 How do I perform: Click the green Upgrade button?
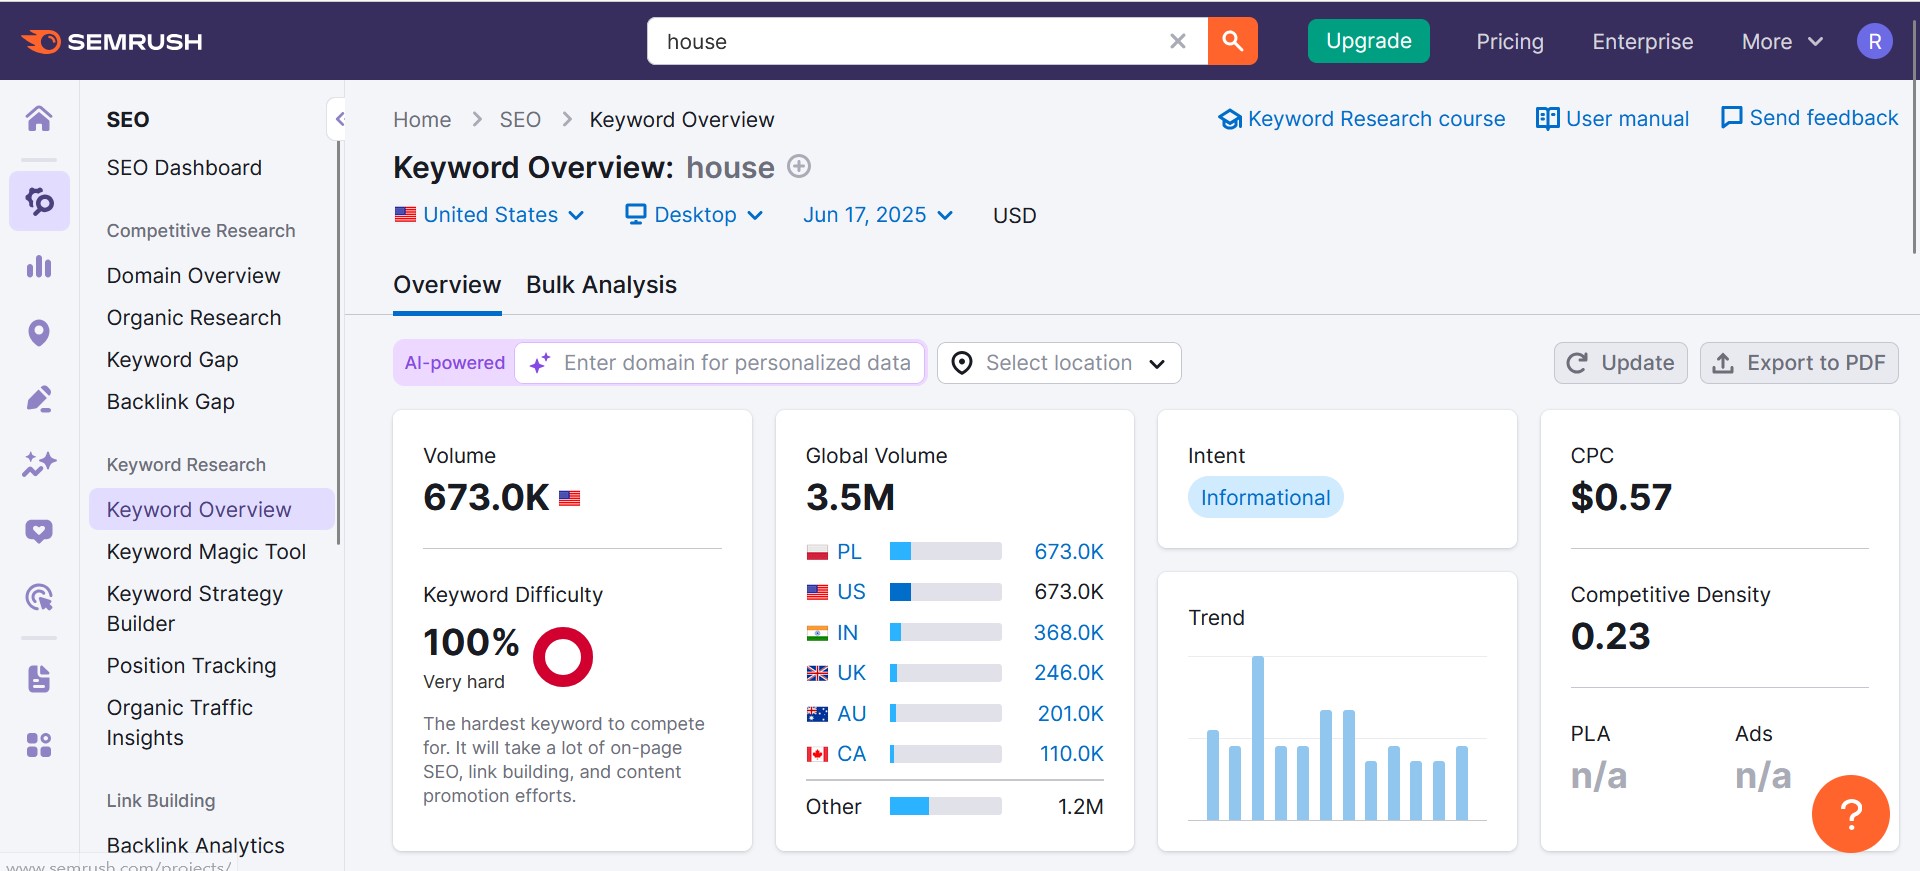[1368, 41]
